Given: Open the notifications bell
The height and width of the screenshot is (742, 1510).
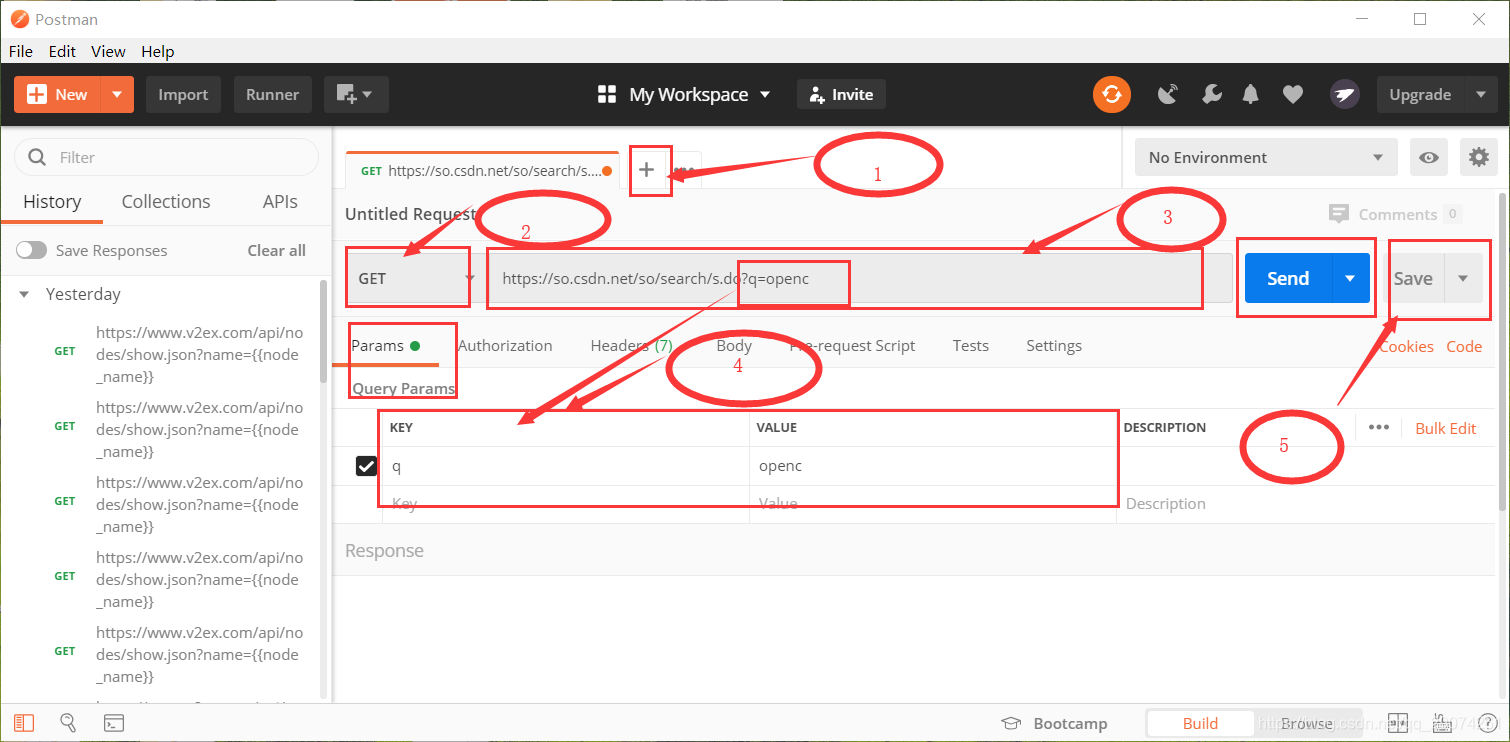Looking at the screenshot, I should click(1251, 95).
